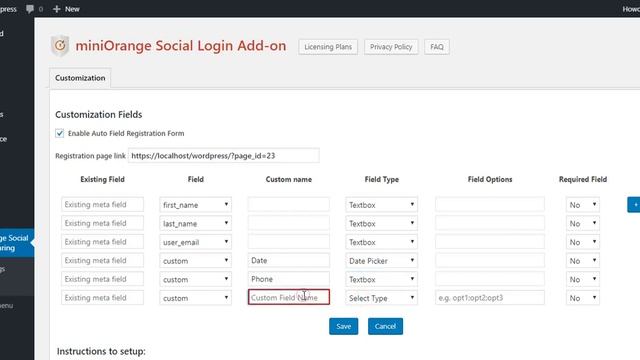Click the Licensing Plans button
The image size is (640, 360).
coord(328,47)
